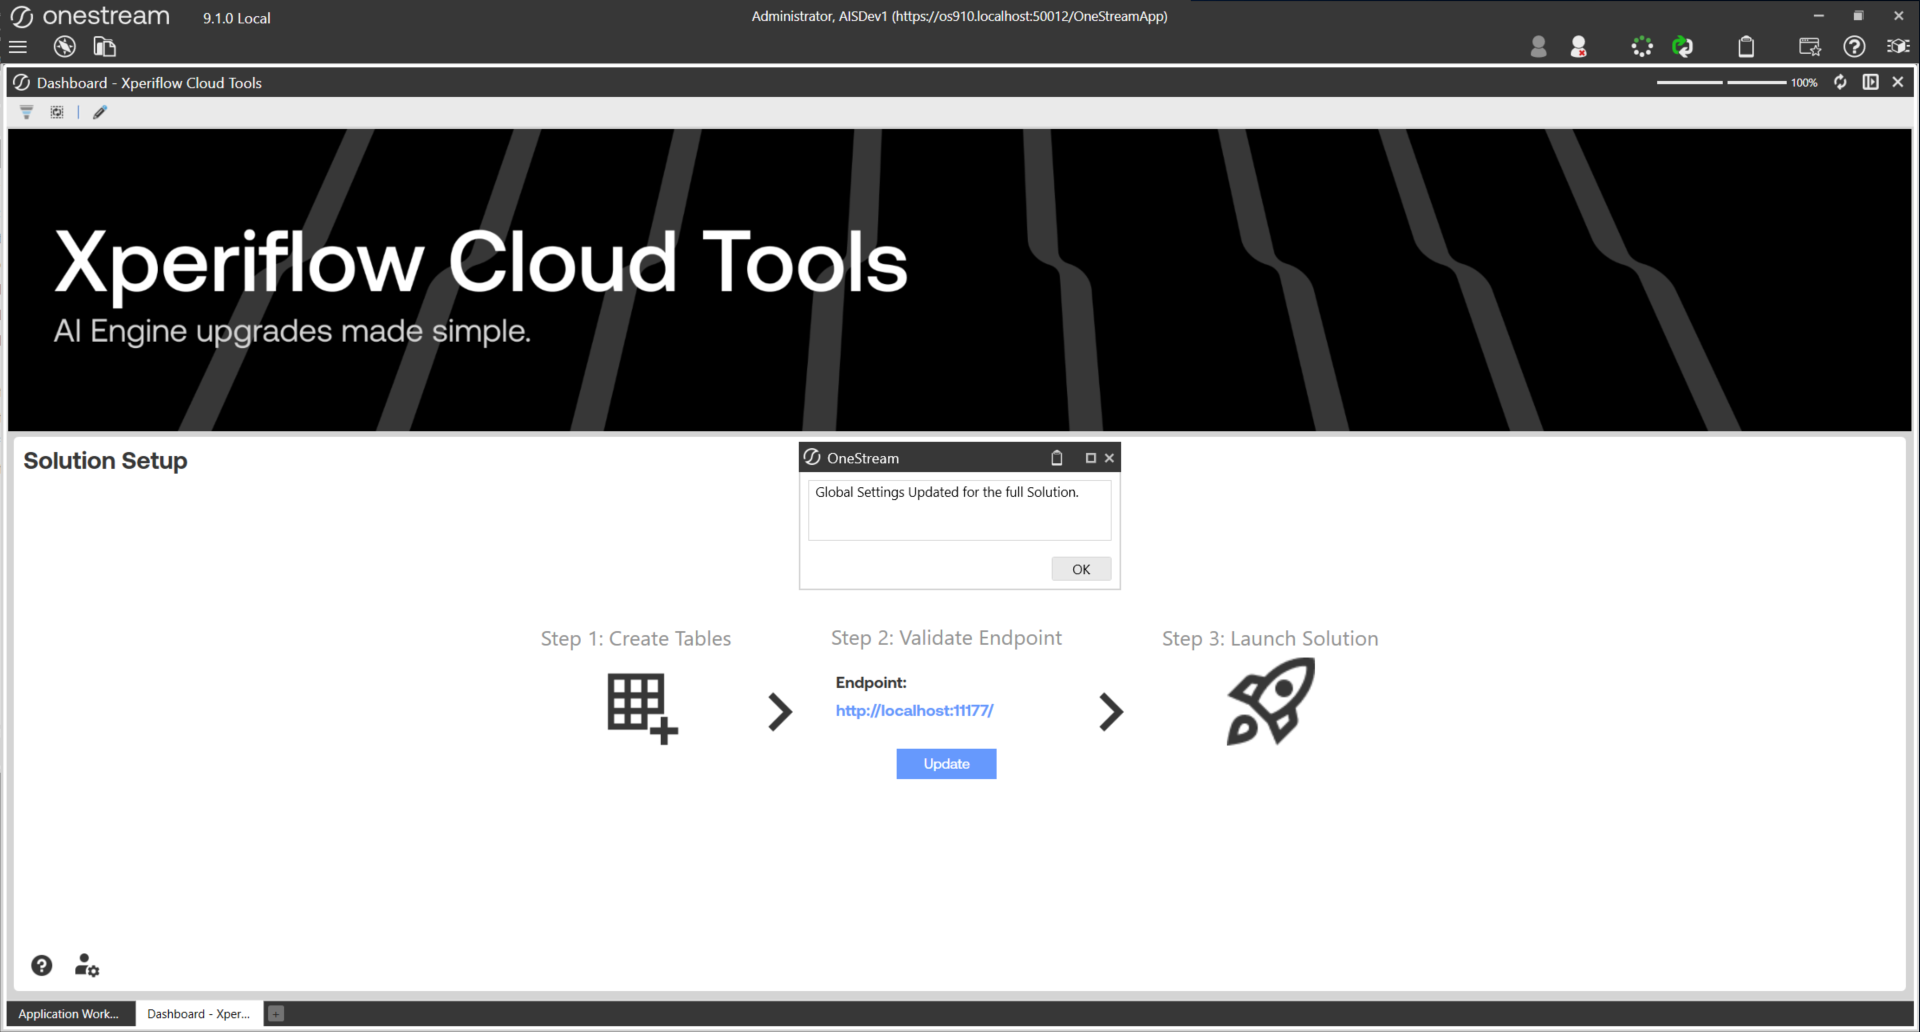Click the pencil edit dashboard icon

[x=100, y=112]
